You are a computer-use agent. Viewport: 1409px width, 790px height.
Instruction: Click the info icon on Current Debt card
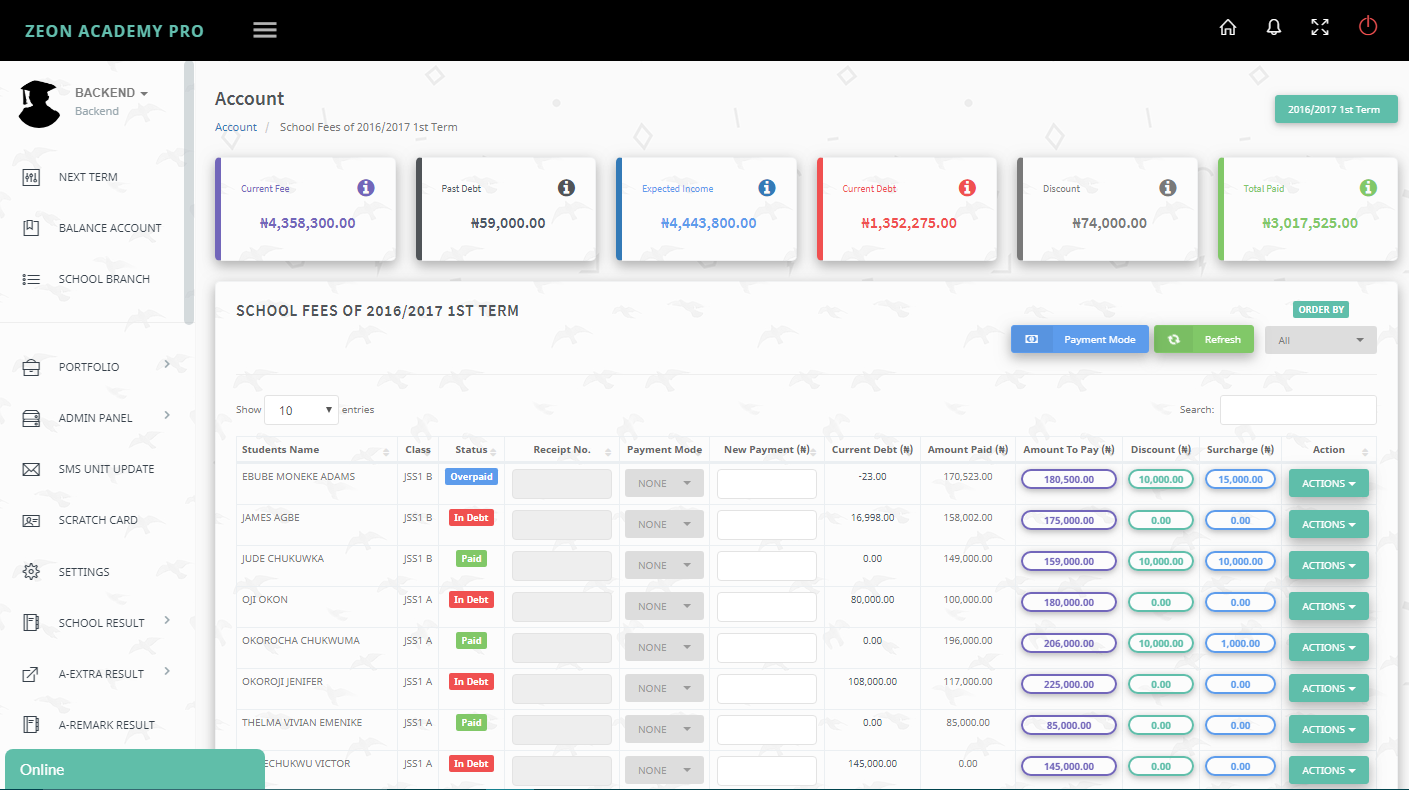click(x=967, y=188)
